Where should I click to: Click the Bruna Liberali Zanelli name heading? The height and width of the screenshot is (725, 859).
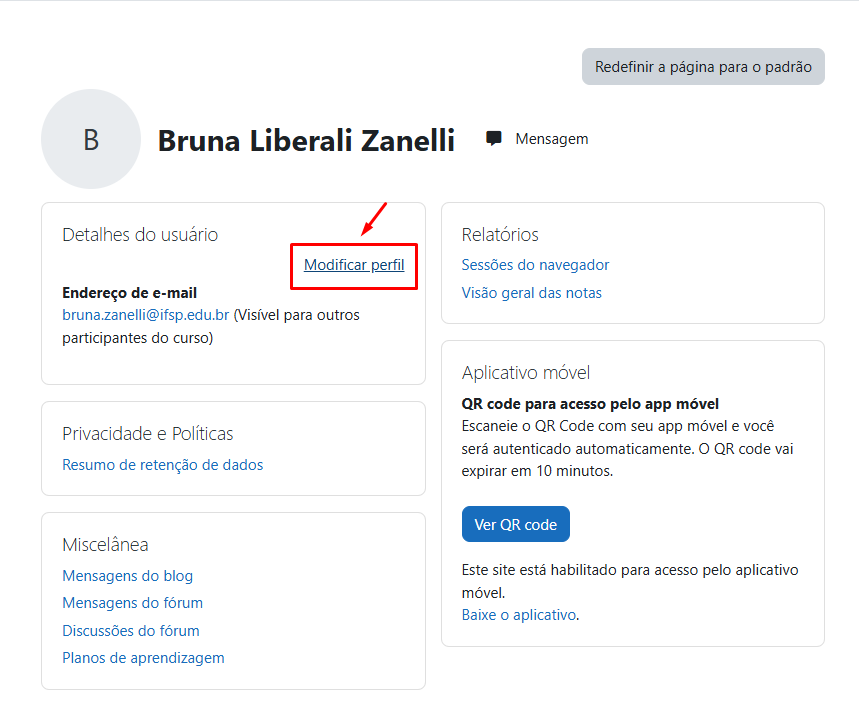click(306, 141)
